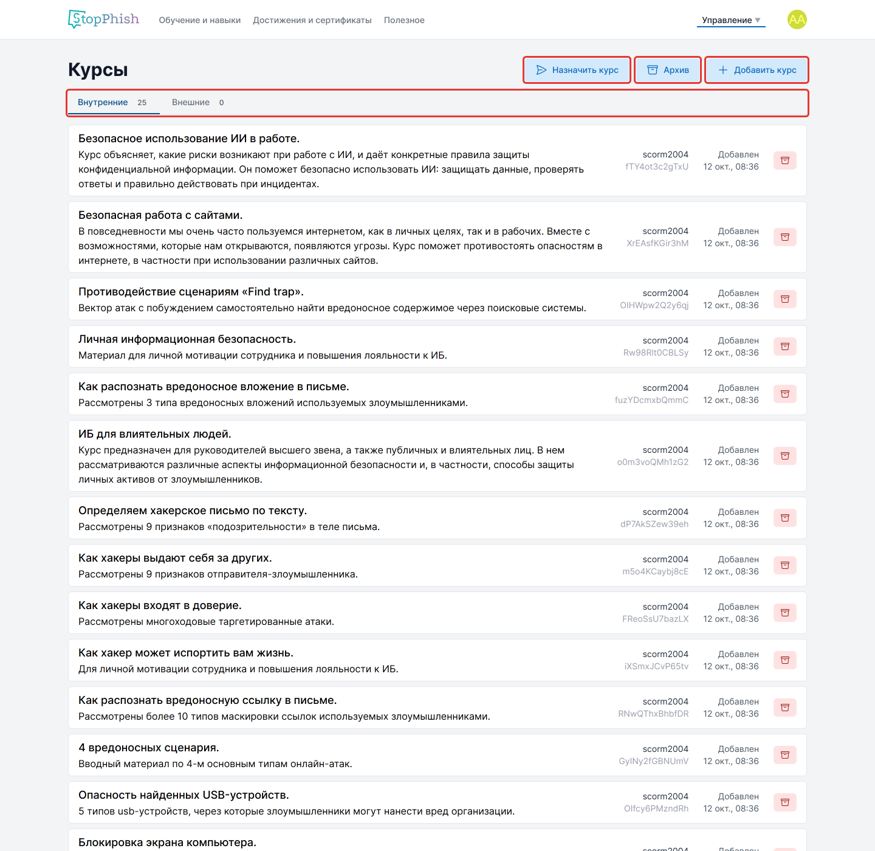Archive "Опасность найденных USB-устройств" course
The height and width of the screenshot is (851, 875).
[785, 802]
